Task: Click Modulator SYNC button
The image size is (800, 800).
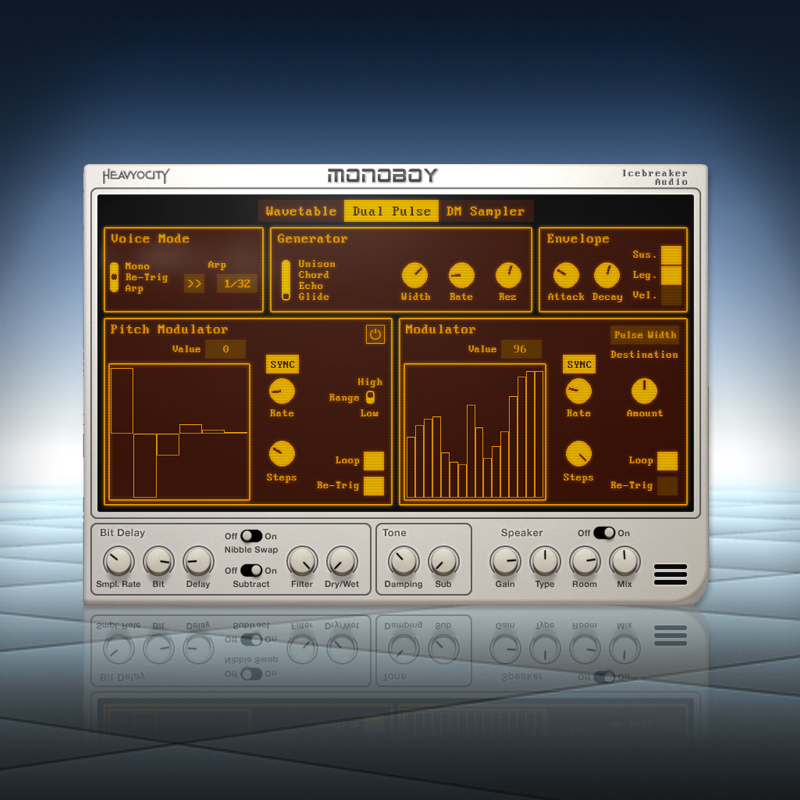Action: click(x=579, y=364)
